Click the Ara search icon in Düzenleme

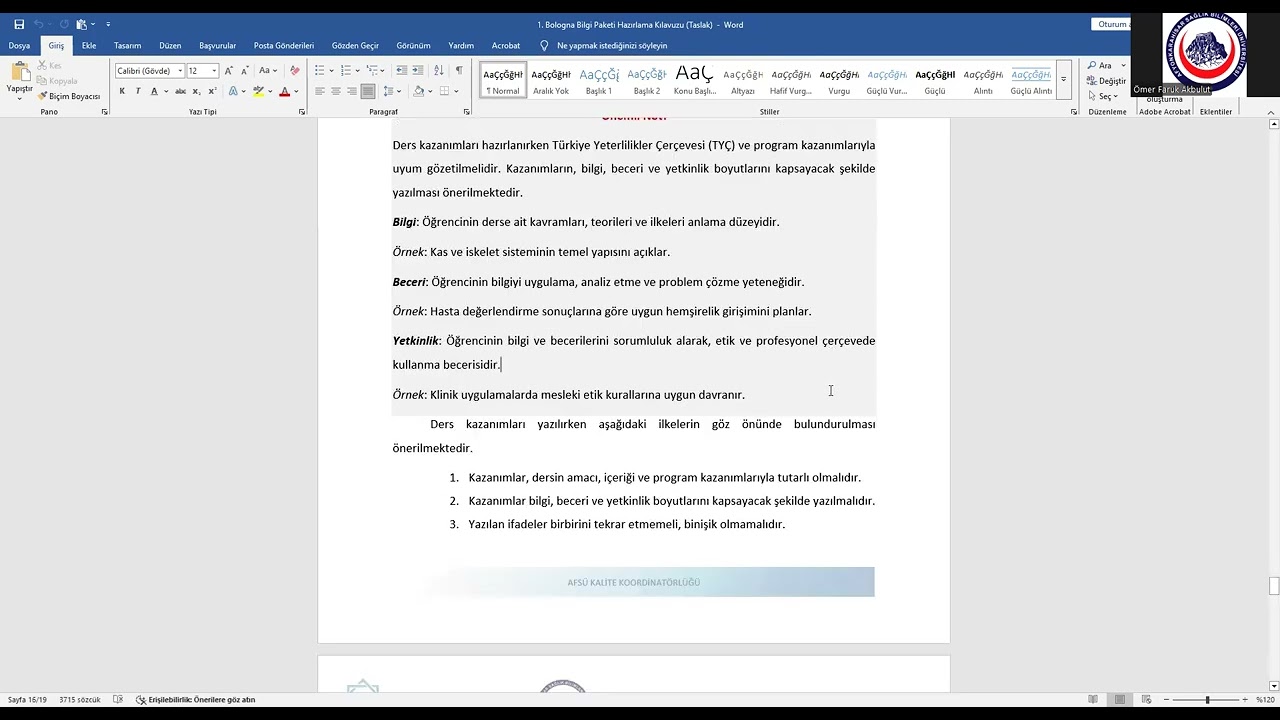pos(1099,65)
